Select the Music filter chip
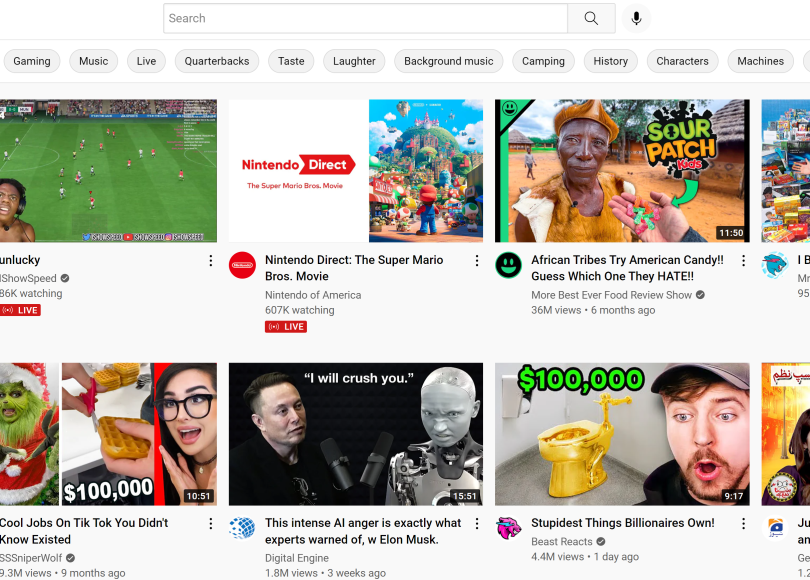This screenshot has width=810, height=580. pyautogui.click(x=93, y=61)
